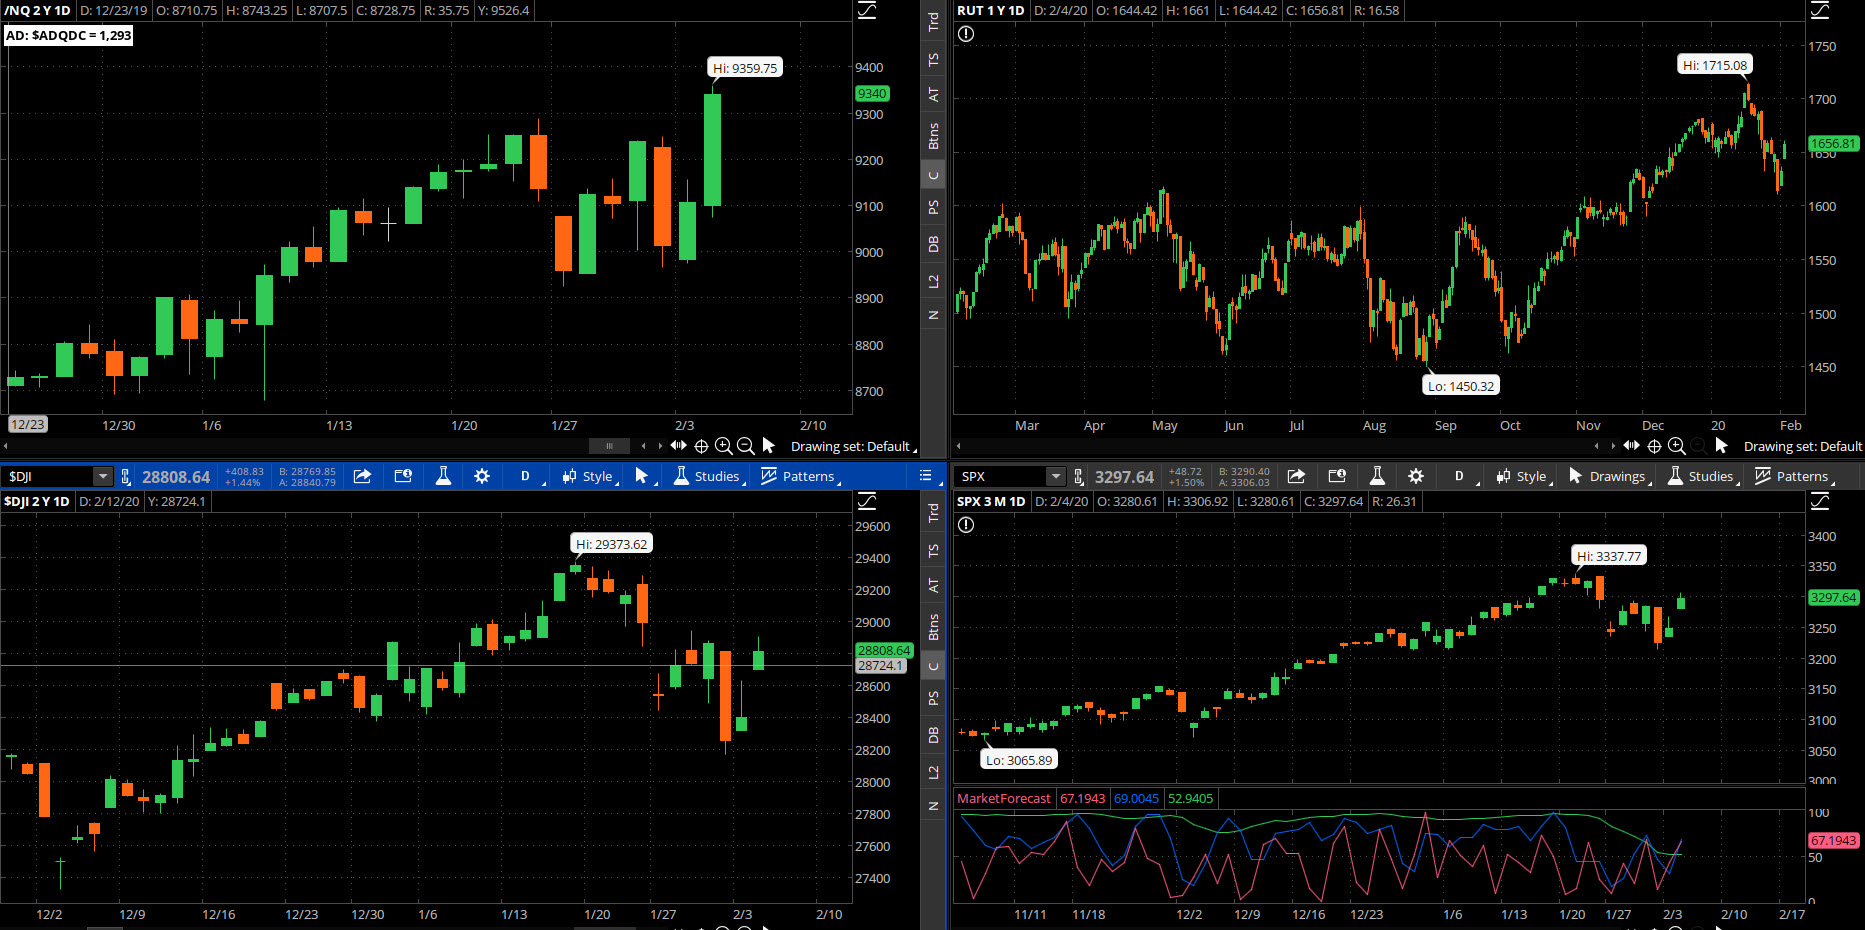This screenshot has height=930, width=1865.
Task: Click expand-width arrows icon under RUT chart
Action: pyautogui.click(x=1632, y=446)
